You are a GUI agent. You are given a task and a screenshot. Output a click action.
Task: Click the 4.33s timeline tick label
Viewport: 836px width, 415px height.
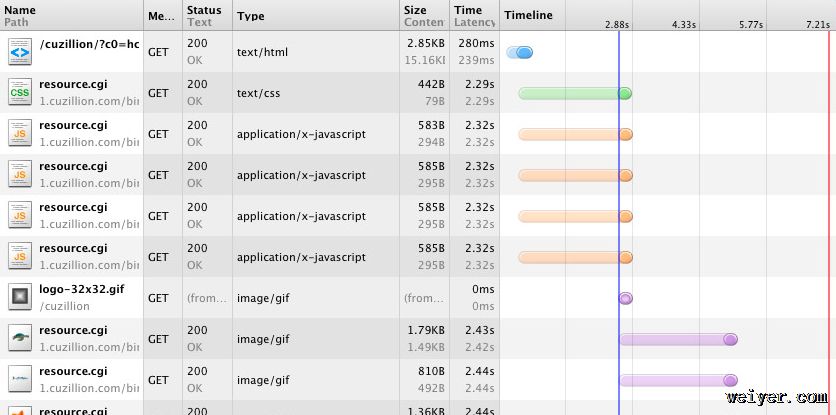pos(684,25)
